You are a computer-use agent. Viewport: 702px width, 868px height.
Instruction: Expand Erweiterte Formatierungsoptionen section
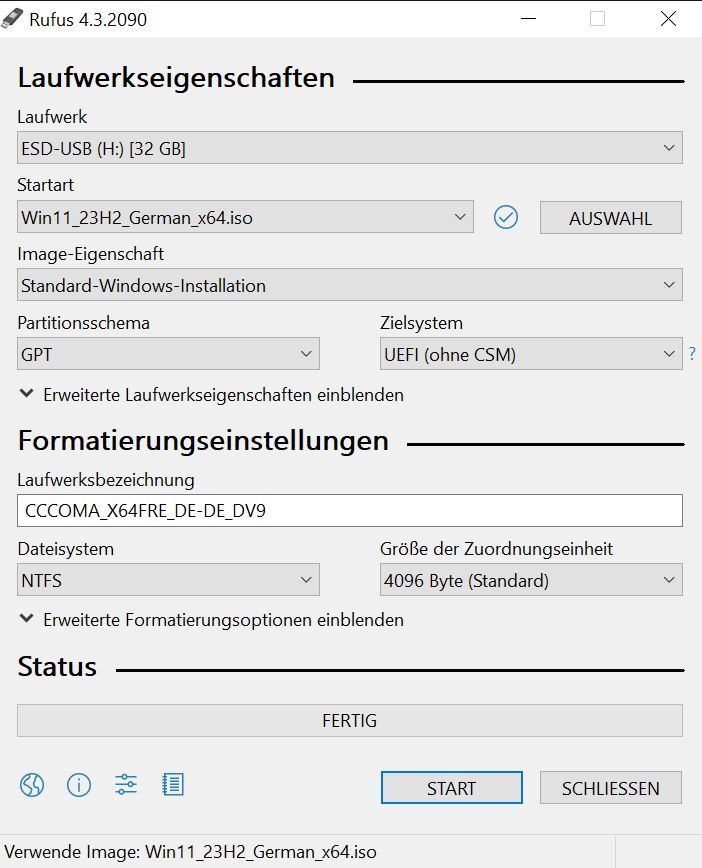click(211, 619)
